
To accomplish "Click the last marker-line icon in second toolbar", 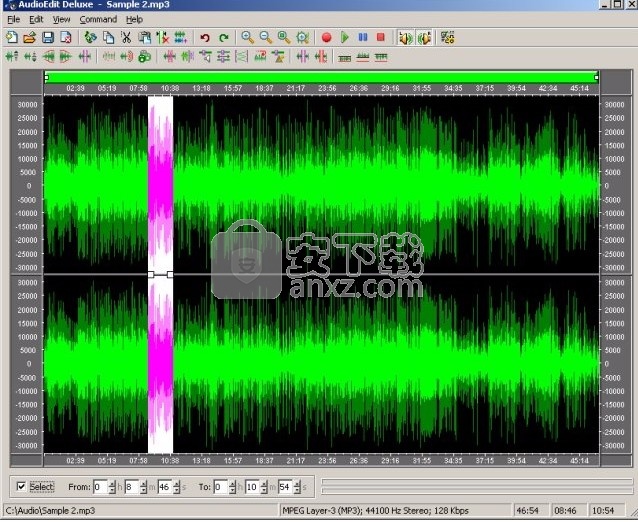I will 381,57.
